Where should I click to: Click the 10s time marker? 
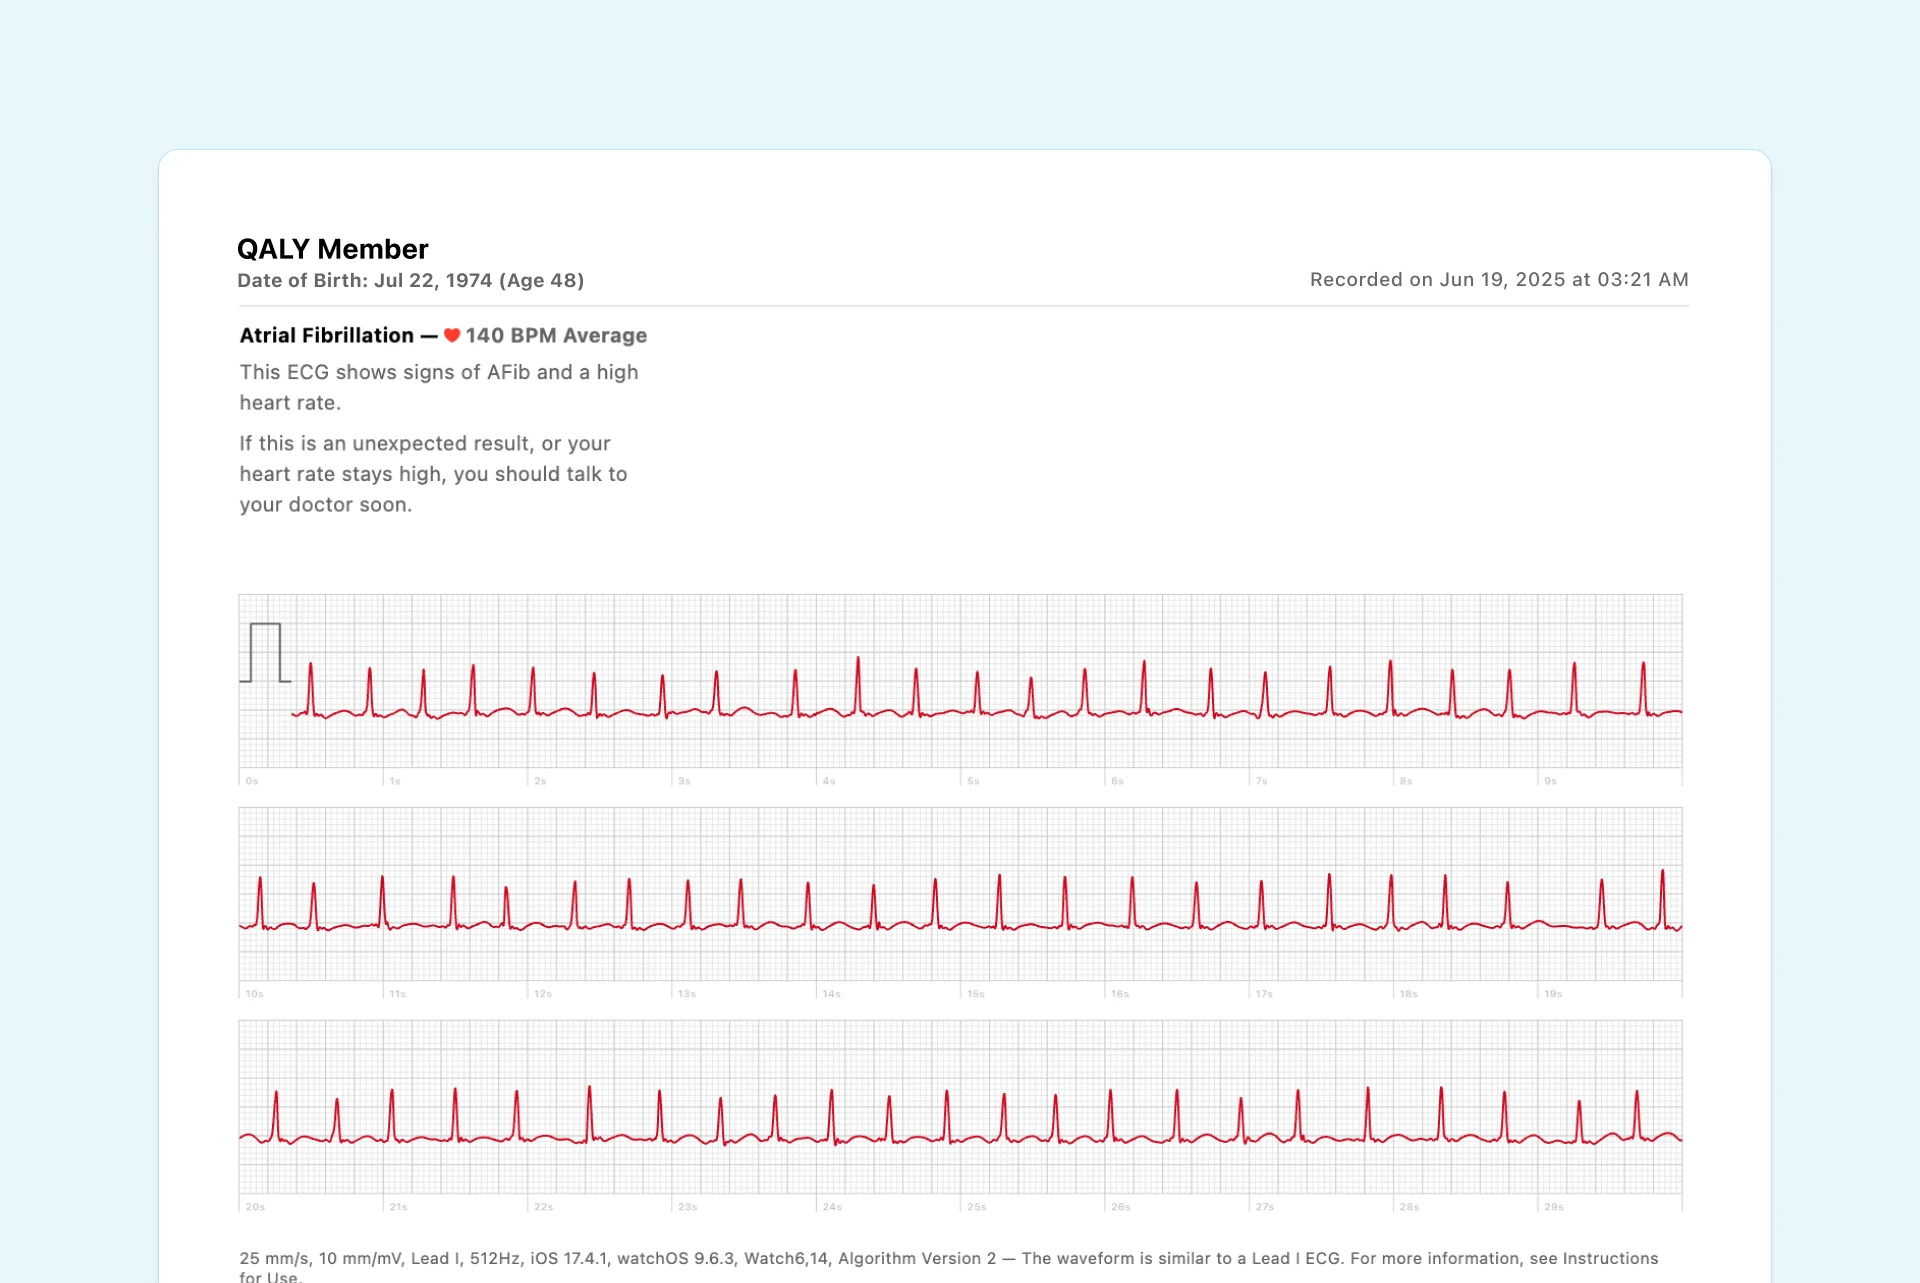click(254, 994)
